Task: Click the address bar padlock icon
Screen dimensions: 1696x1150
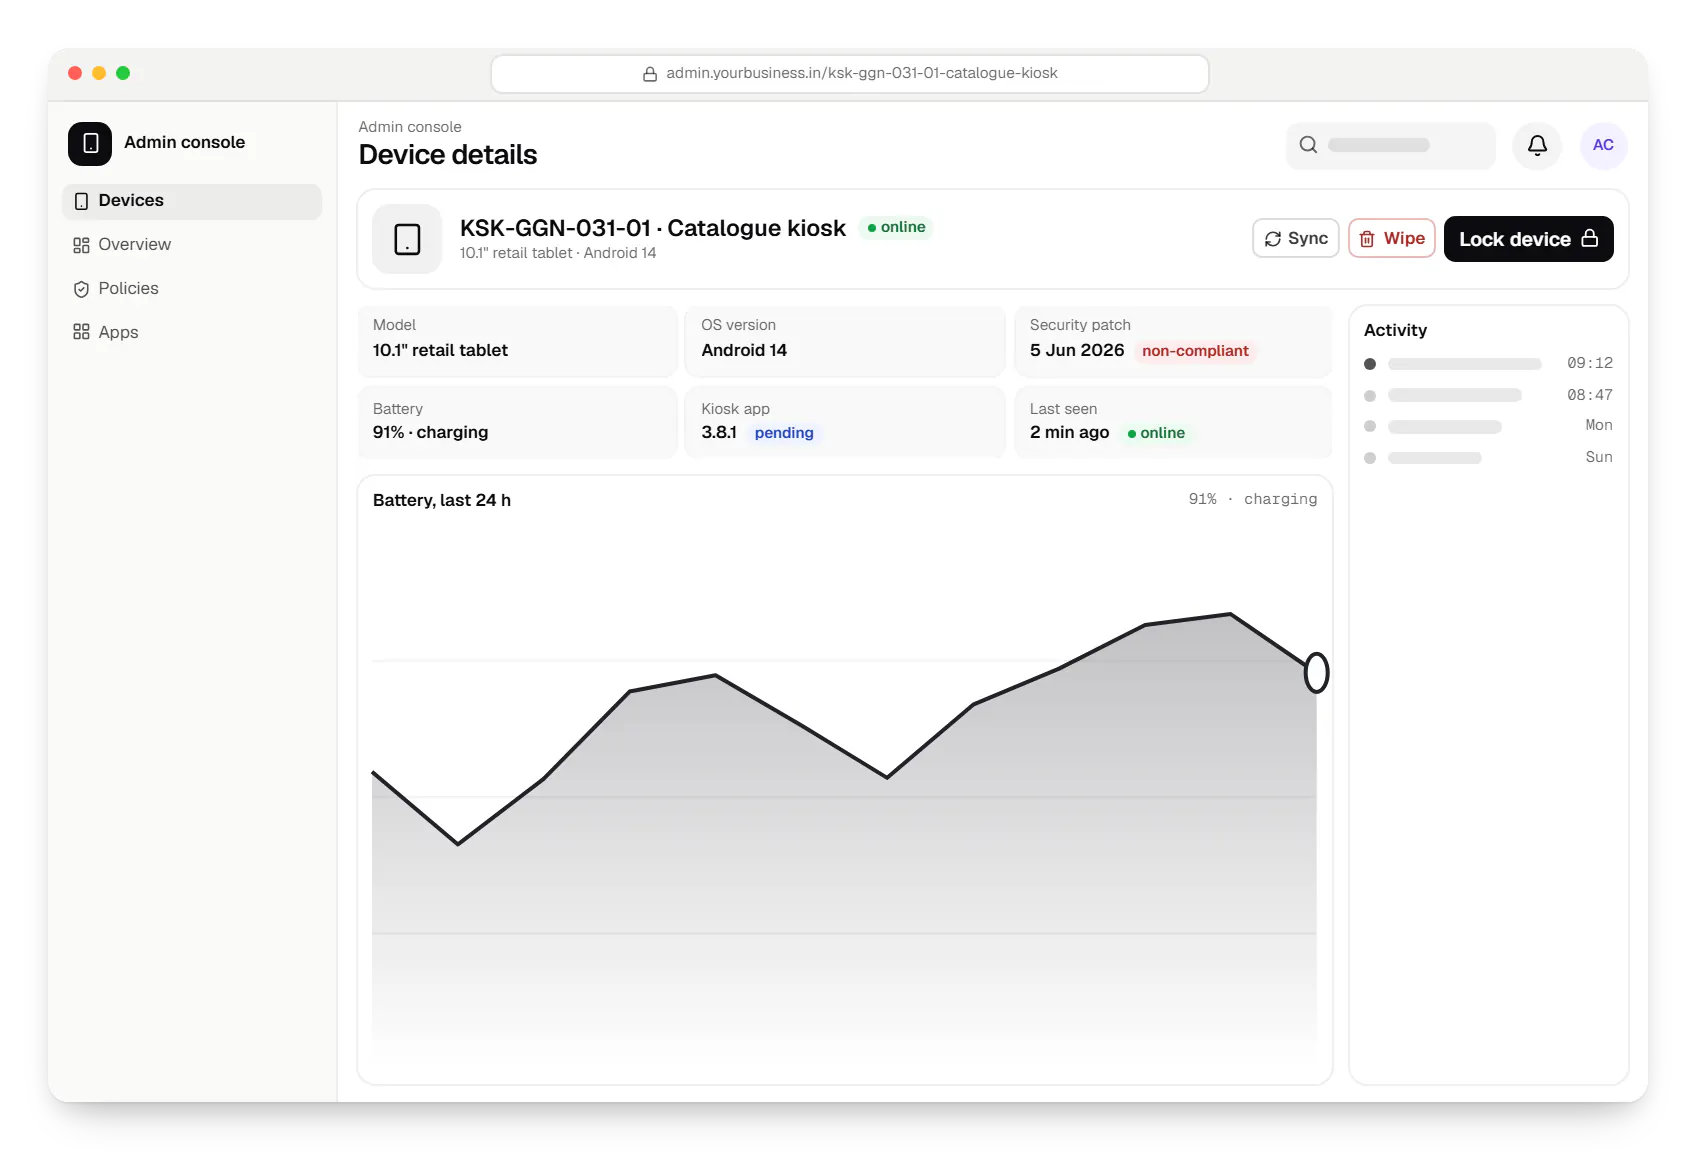Action: click(x=650, y=74)
